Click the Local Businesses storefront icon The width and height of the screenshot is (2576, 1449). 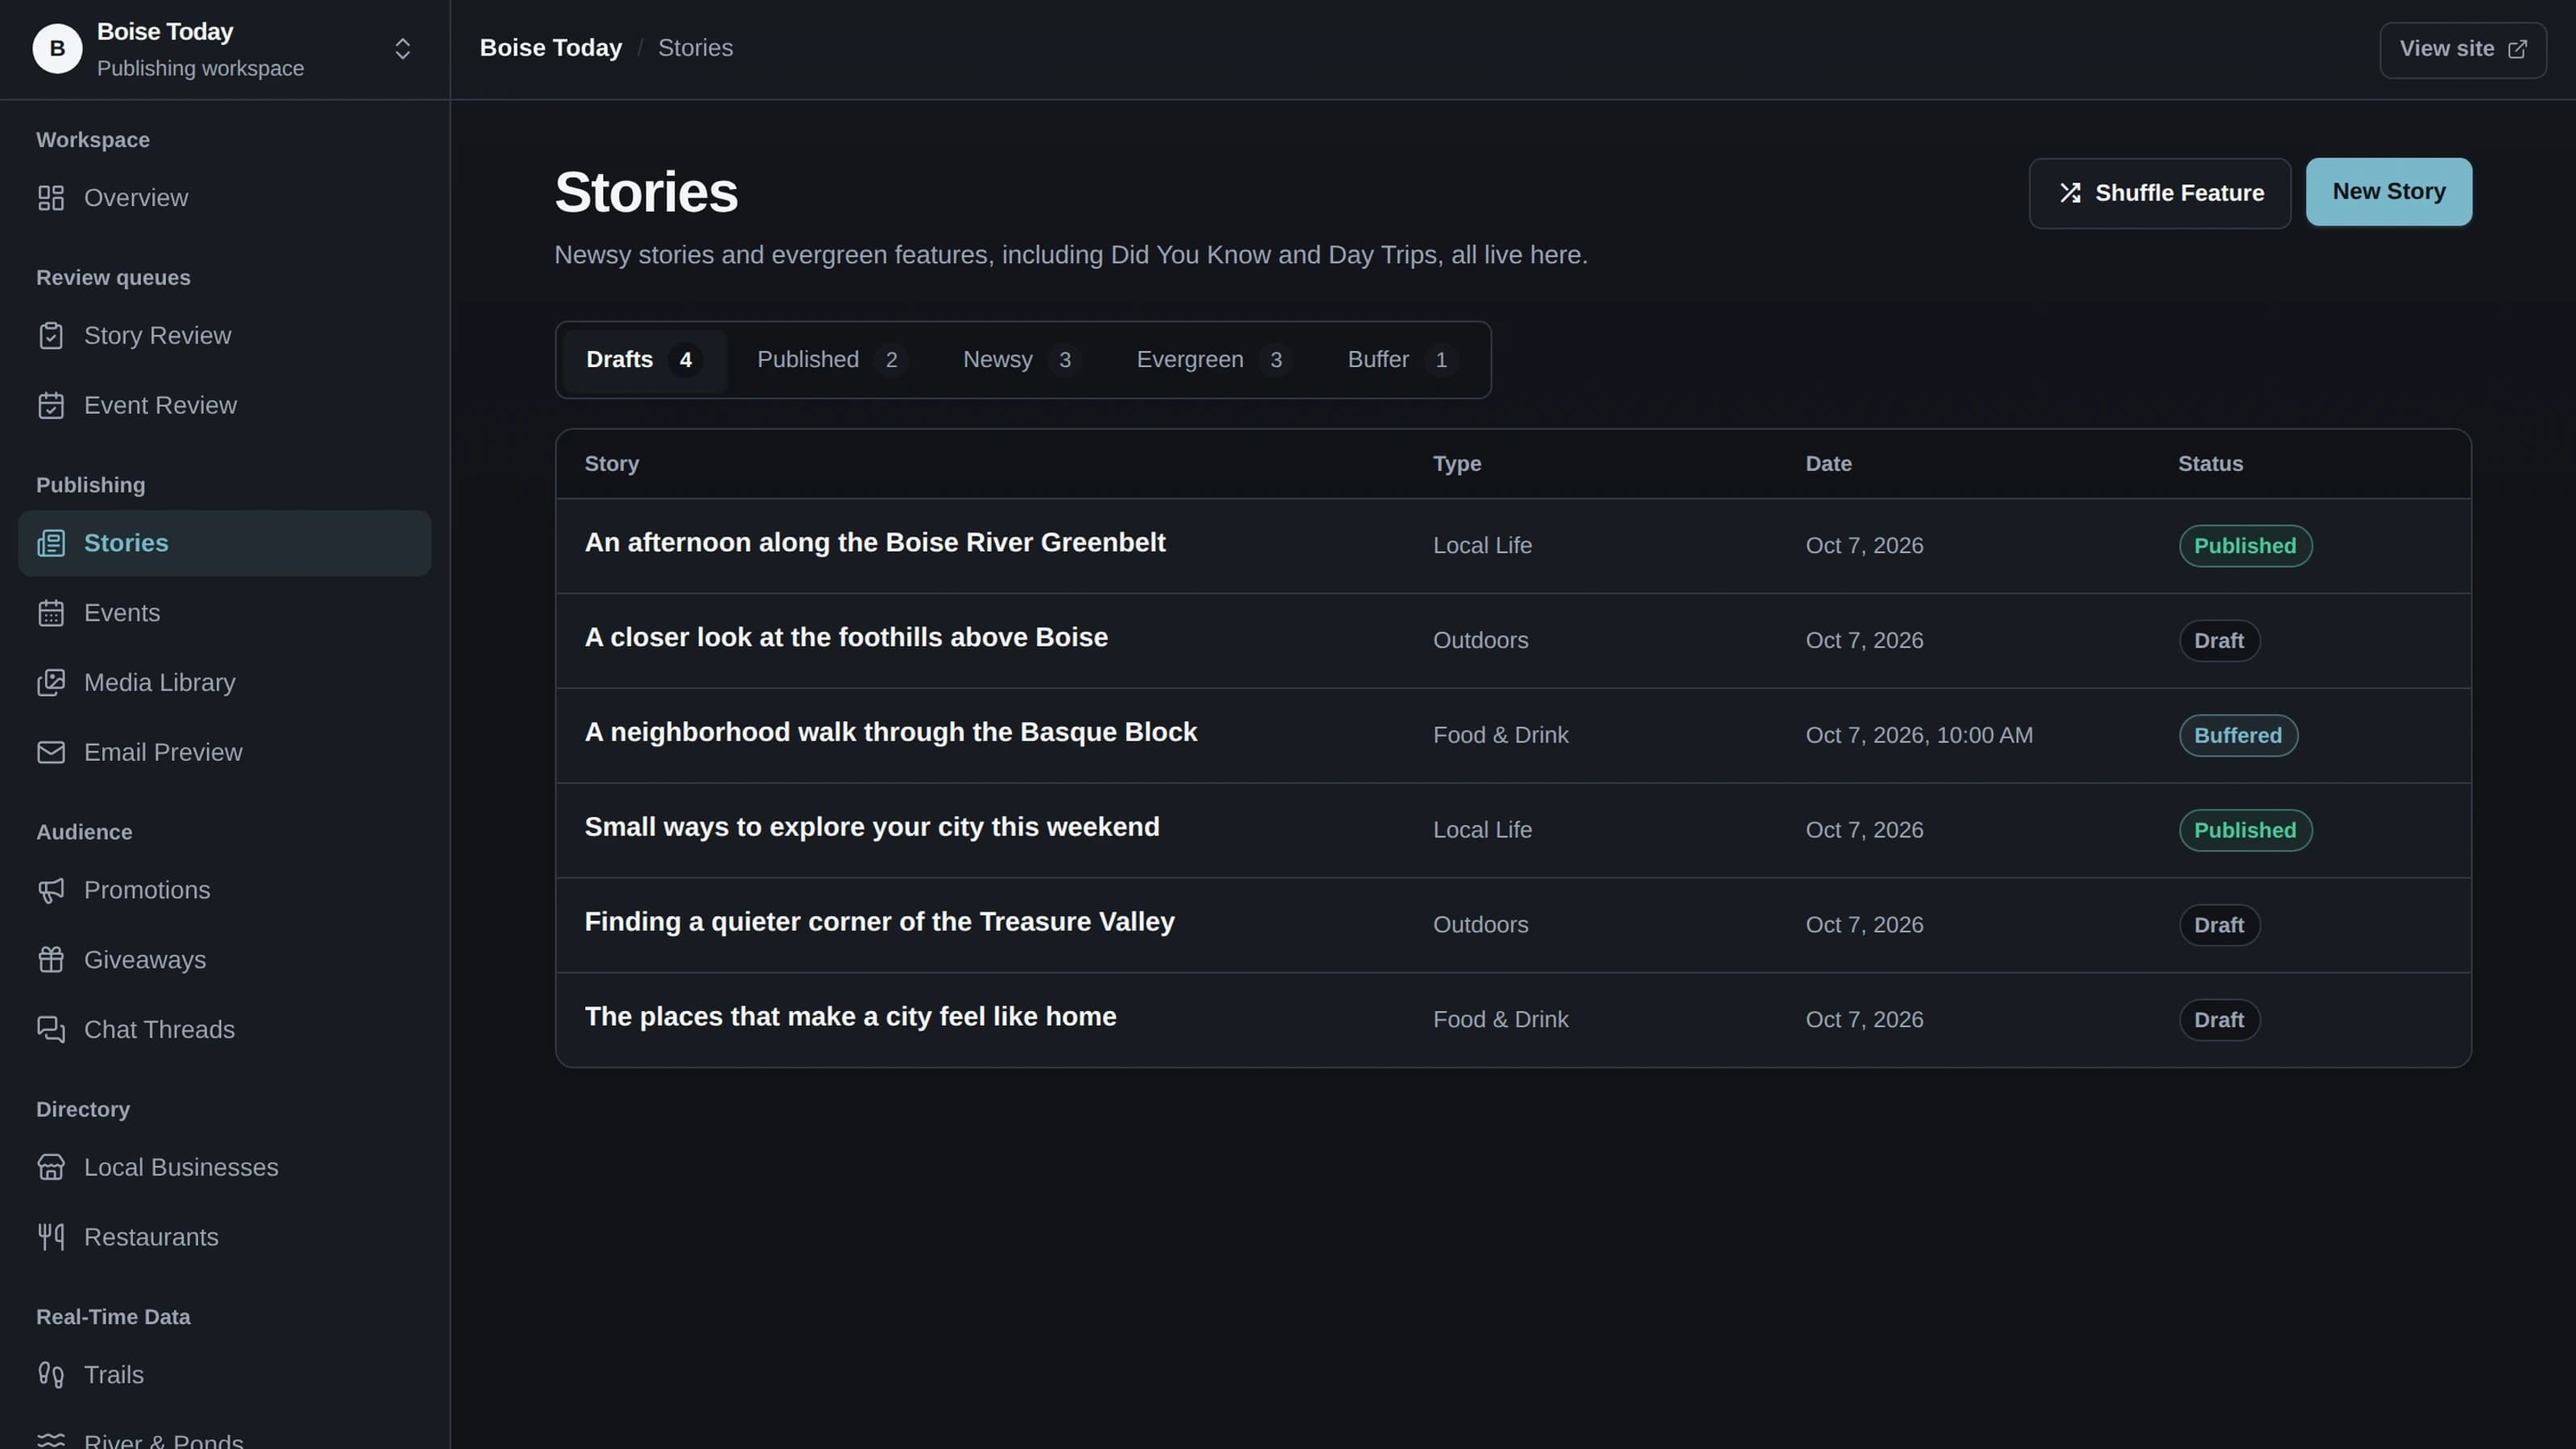tap(51, 1167)
